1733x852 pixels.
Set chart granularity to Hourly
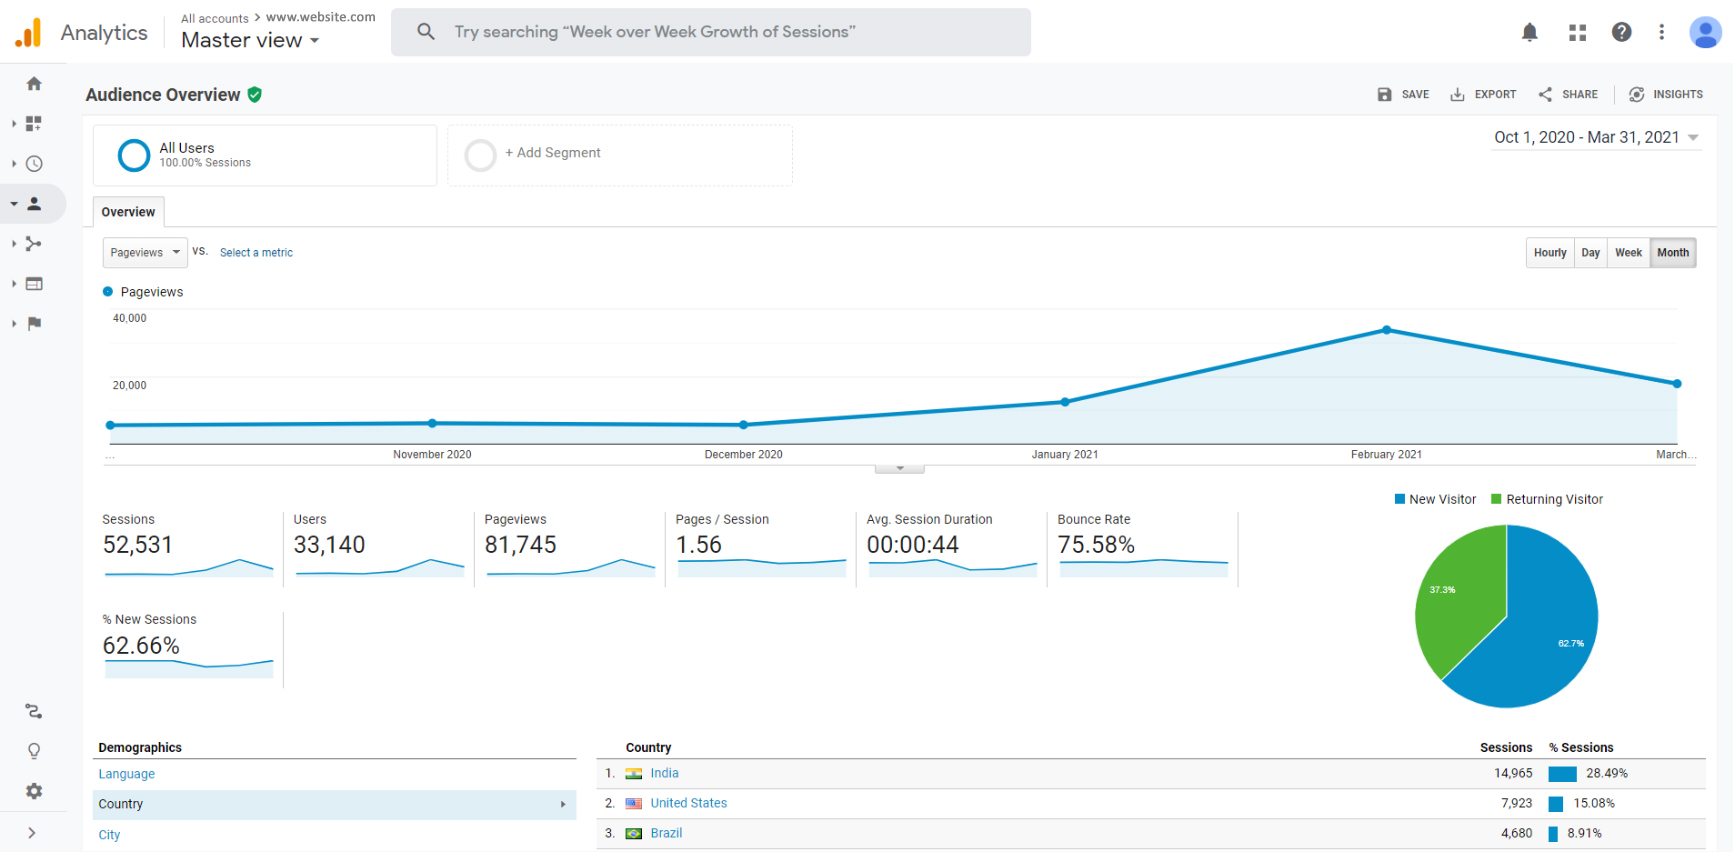1549,253
